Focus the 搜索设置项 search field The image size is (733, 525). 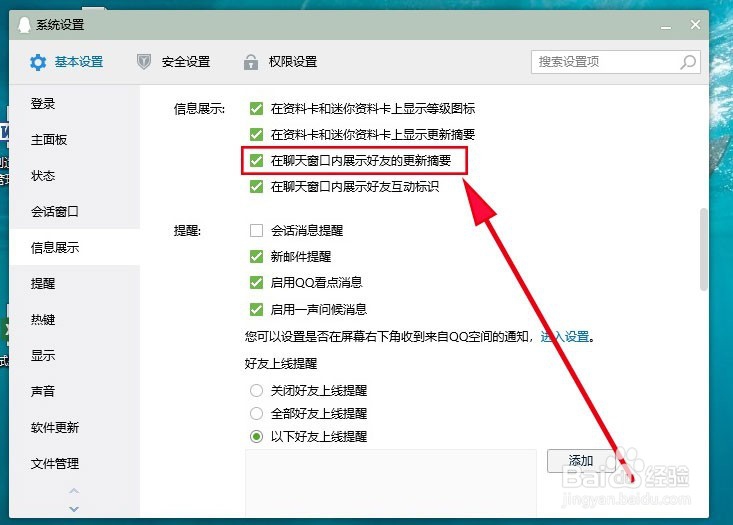pos(615,62)
